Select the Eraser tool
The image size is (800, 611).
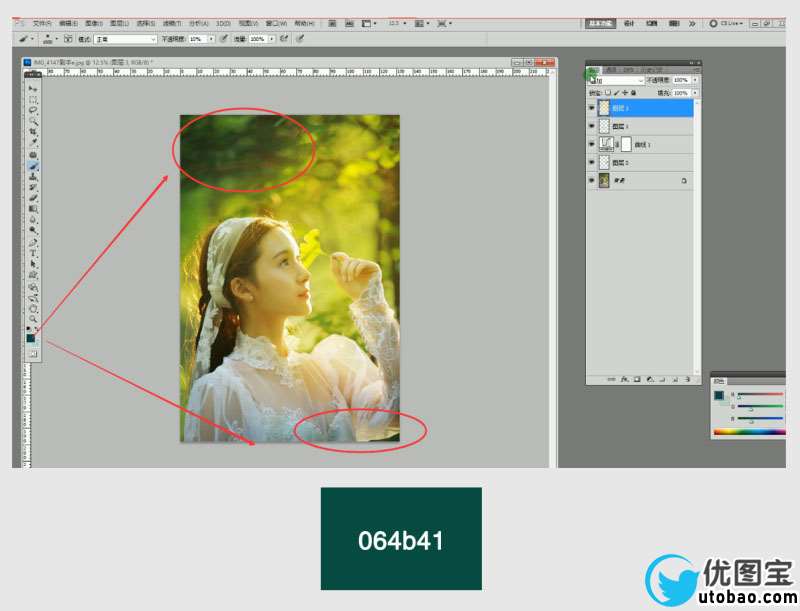point(33,198)
